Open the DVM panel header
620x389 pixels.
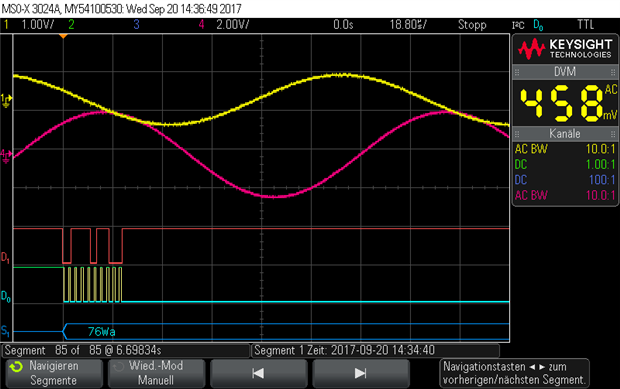[565, 72]
